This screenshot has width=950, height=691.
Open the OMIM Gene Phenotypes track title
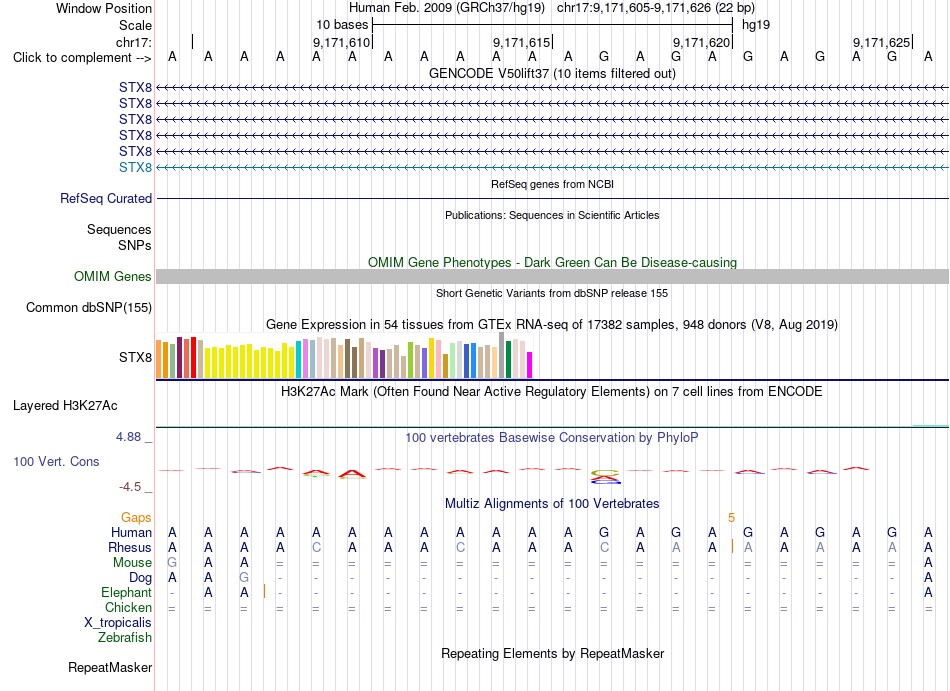point(552,262)
